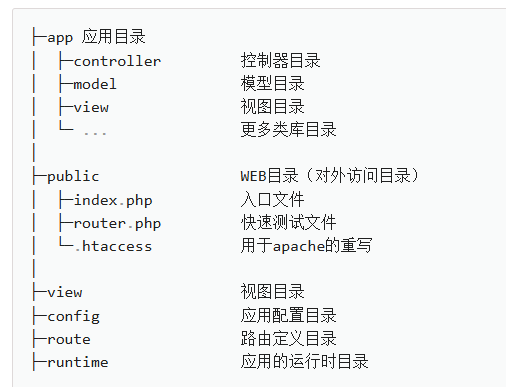Select the app directory entry
The width and height of the screenshot is (506, 387).
(x=60, y=37)
